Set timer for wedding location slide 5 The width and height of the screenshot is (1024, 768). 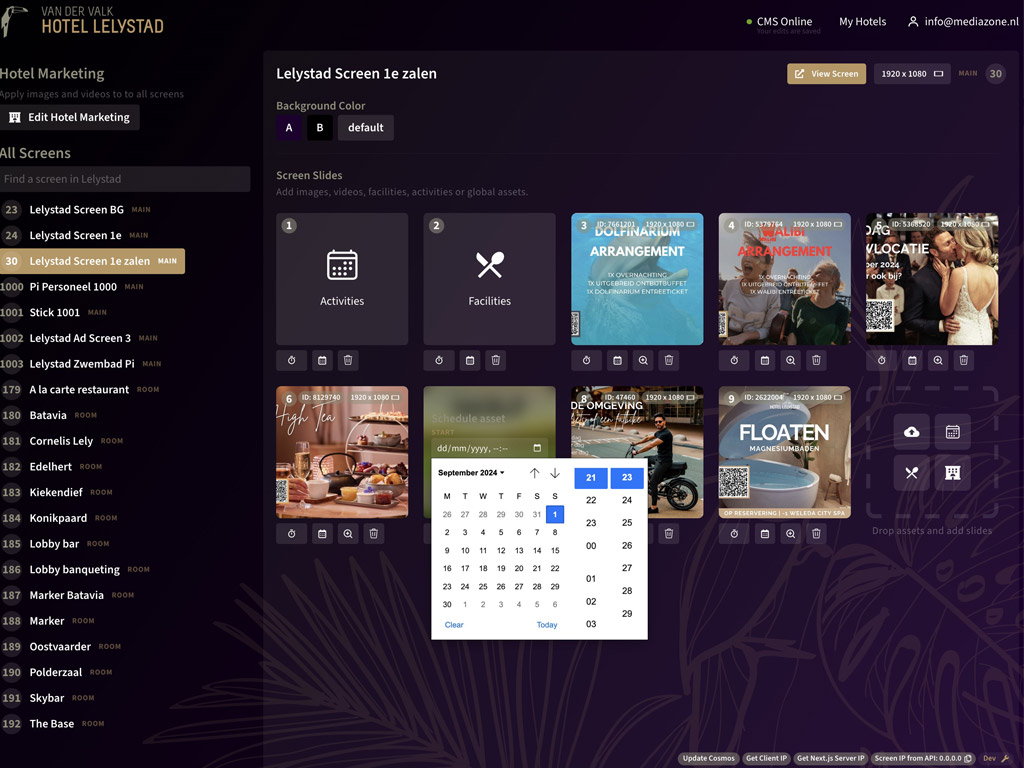coord(882,360)
